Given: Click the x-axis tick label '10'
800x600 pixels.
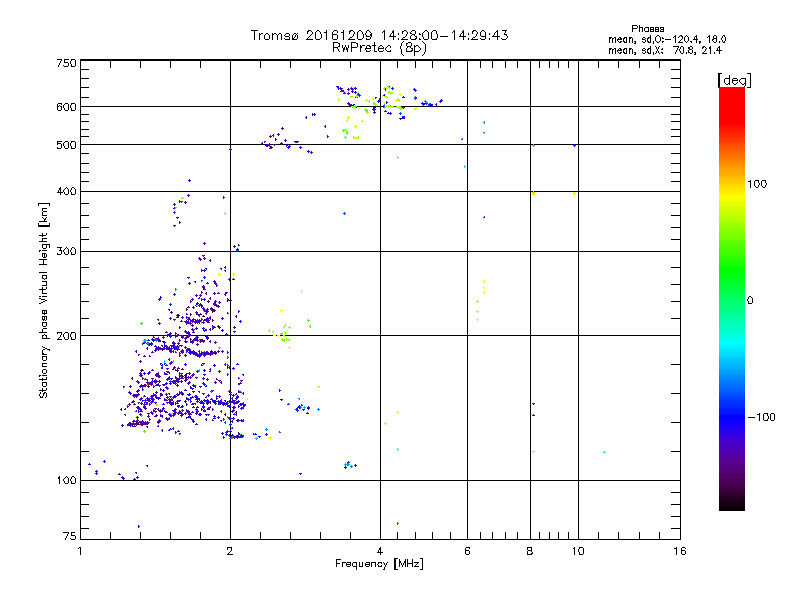Looking at the screenshot, I should (x=578, y=551).
